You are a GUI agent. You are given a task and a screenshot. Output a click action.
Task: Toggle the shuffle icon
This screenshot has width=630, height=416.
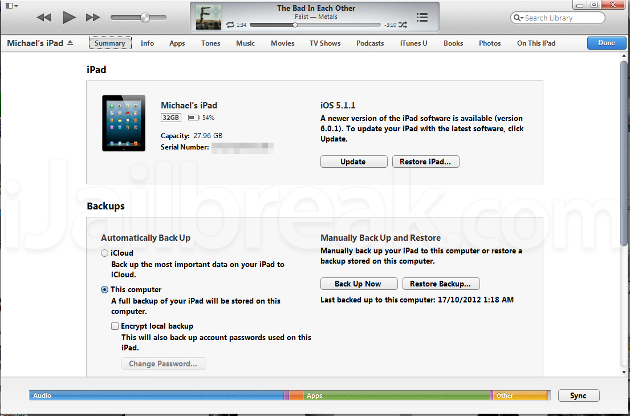(403, 25)
